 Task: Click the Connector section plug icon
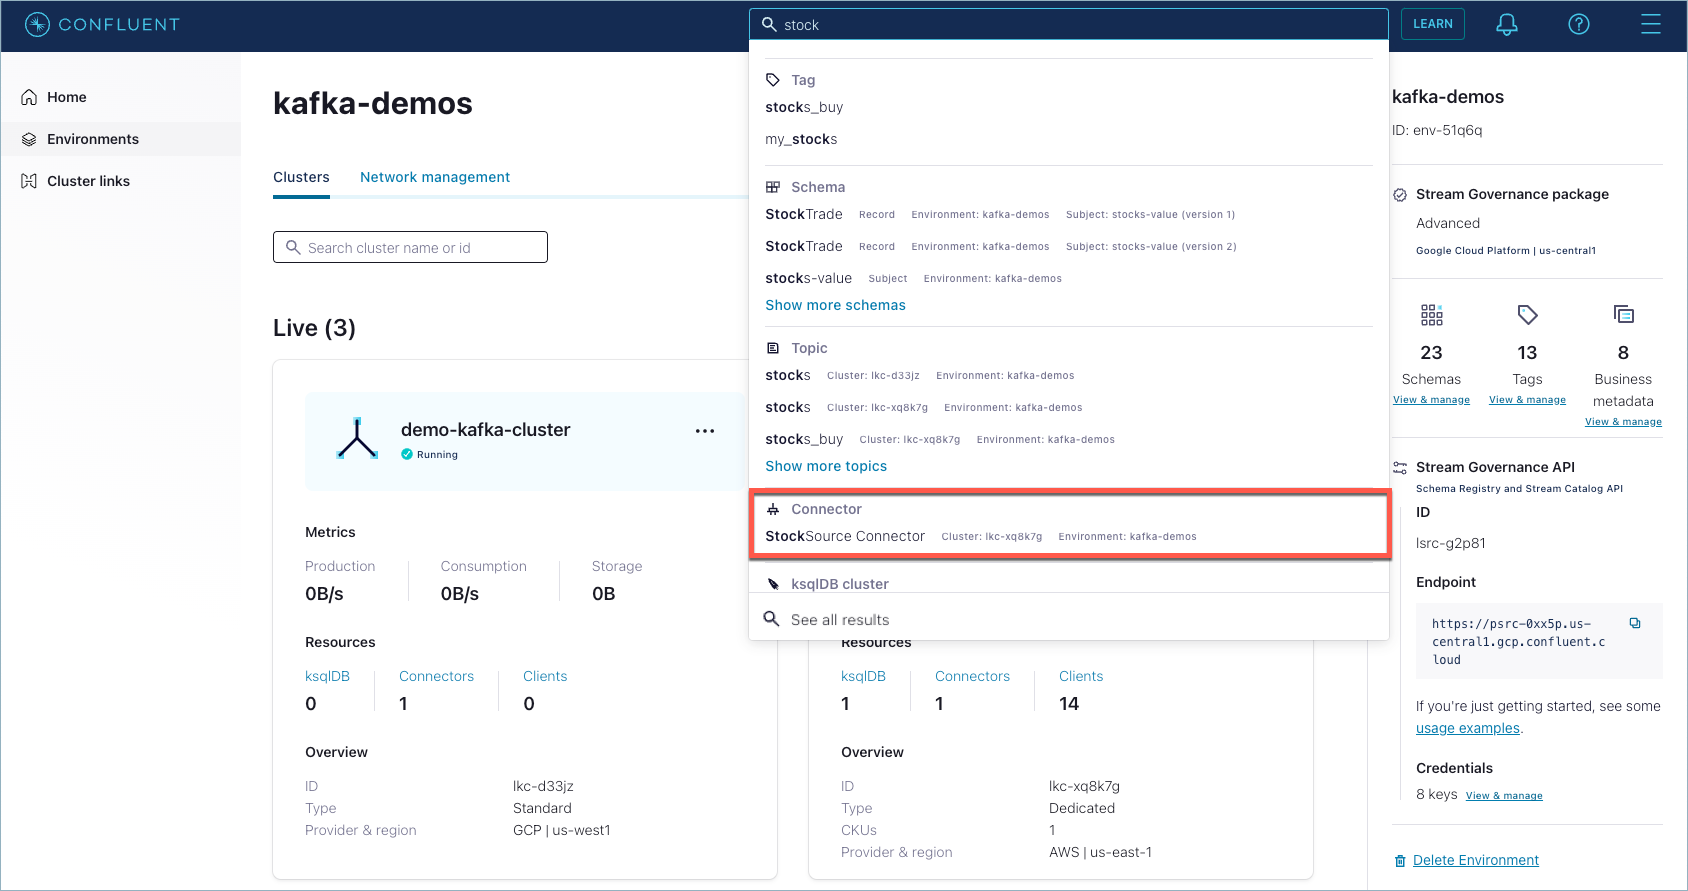[773, 509]
